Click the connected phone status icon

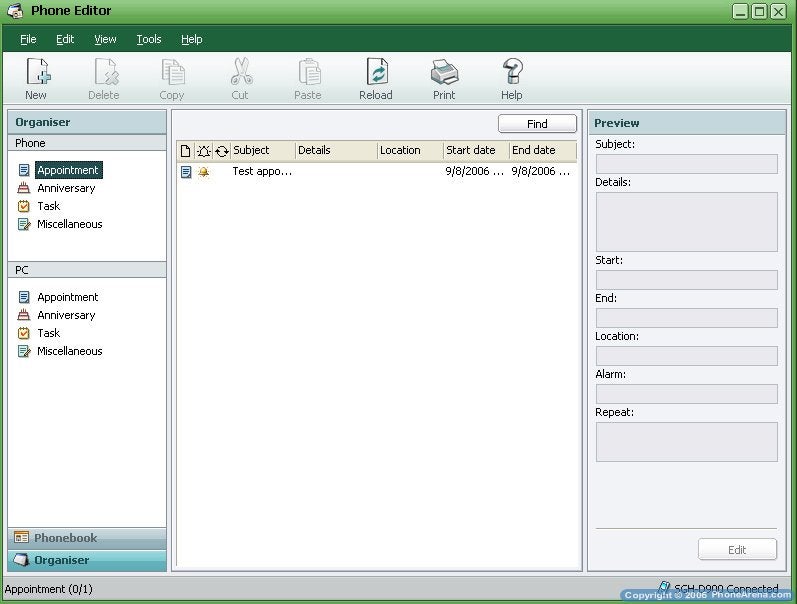[664, 588]
